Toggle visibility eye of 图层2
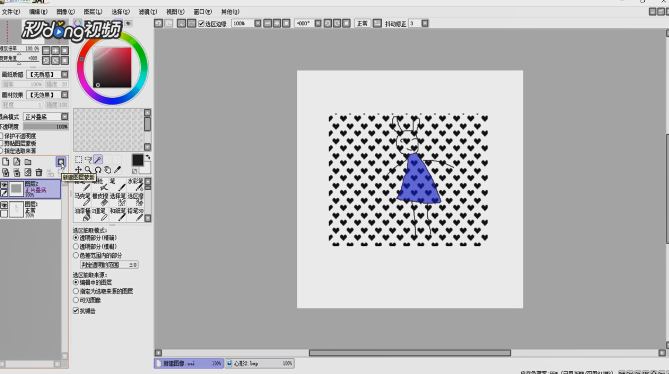The width and height of the screenshot is (669, 374). [x=4, y=186]
